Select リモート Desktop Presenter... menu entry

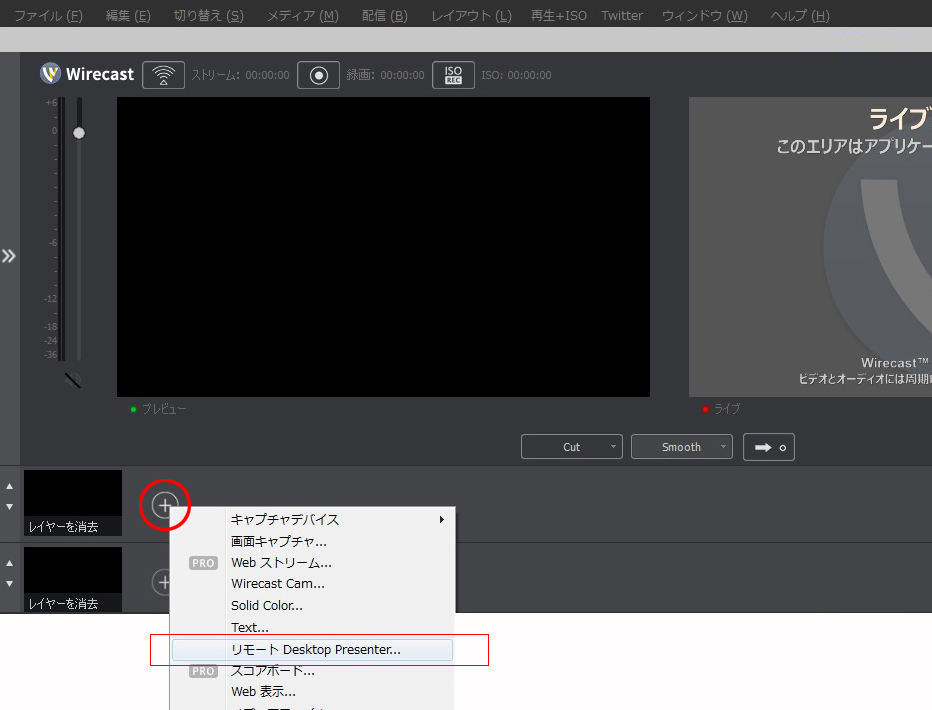(313, 649)
